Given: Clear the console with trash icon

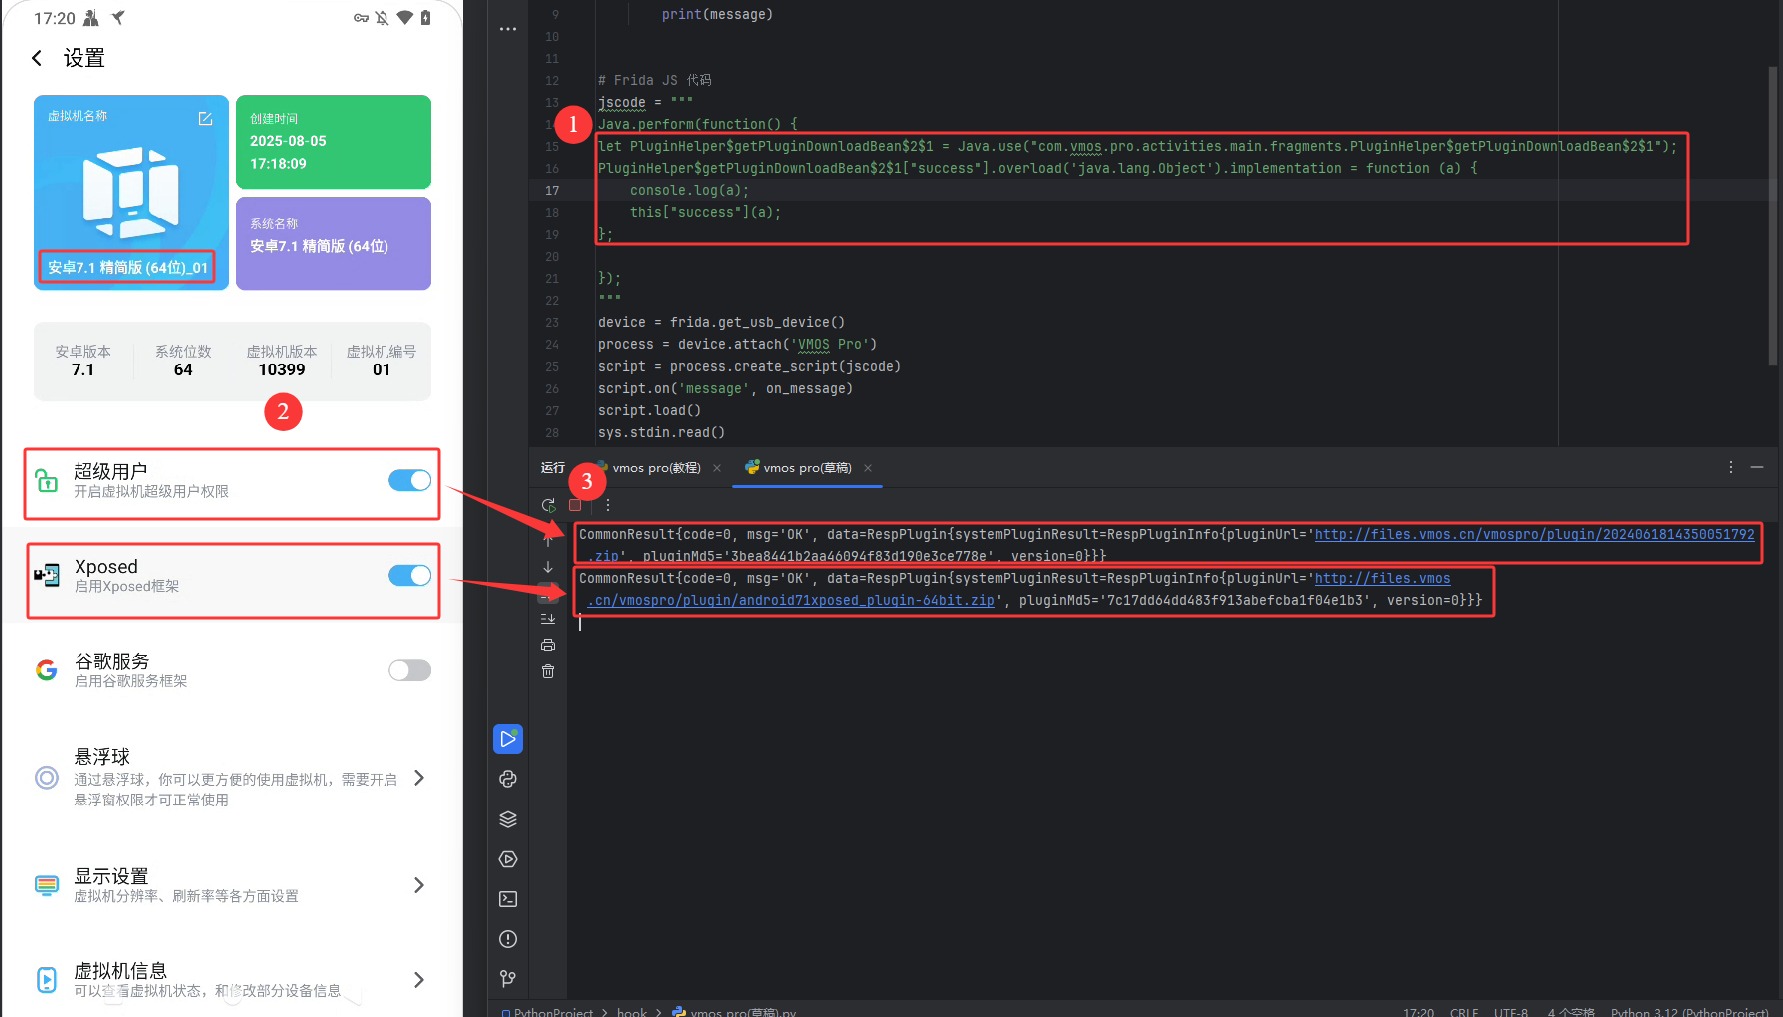Looking at the screenshot, I should tap(548, 671).
